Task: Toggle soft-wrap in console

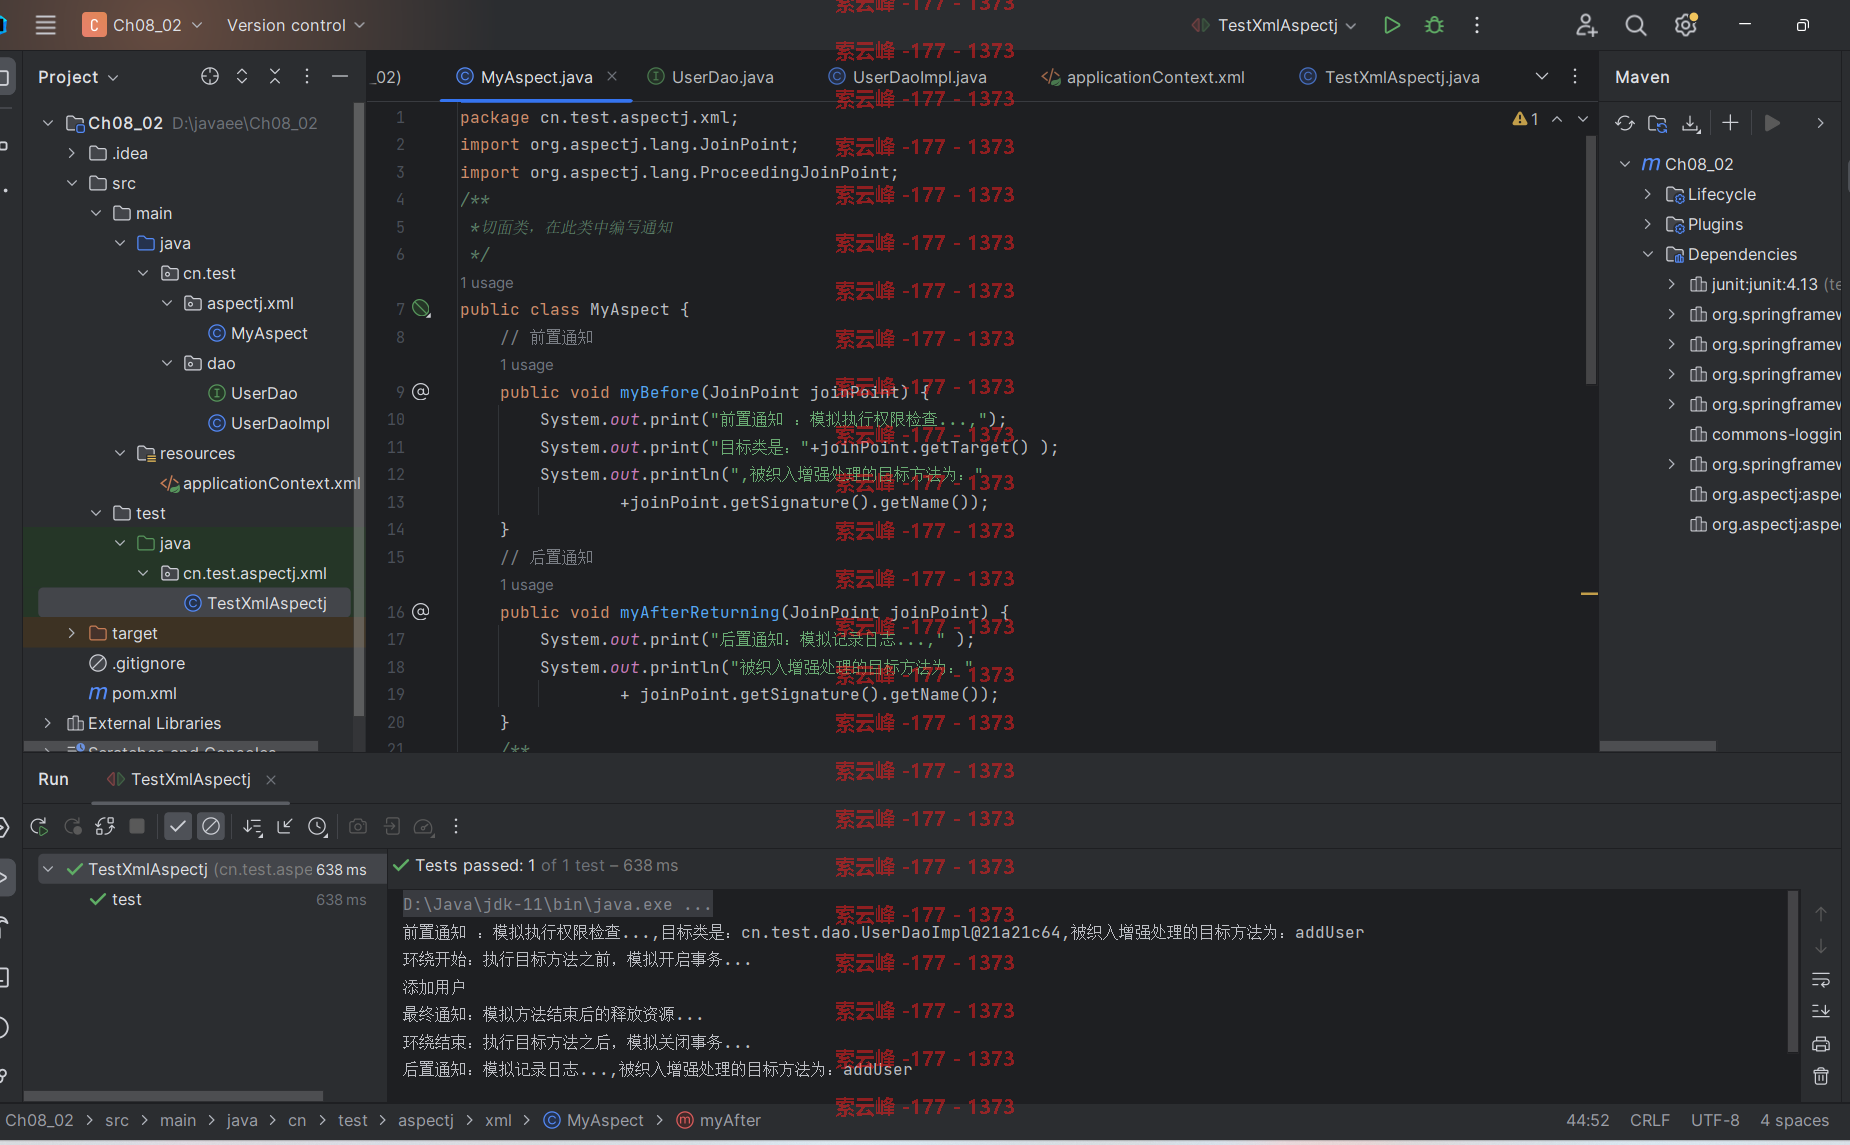Action: pos(1821,980)
